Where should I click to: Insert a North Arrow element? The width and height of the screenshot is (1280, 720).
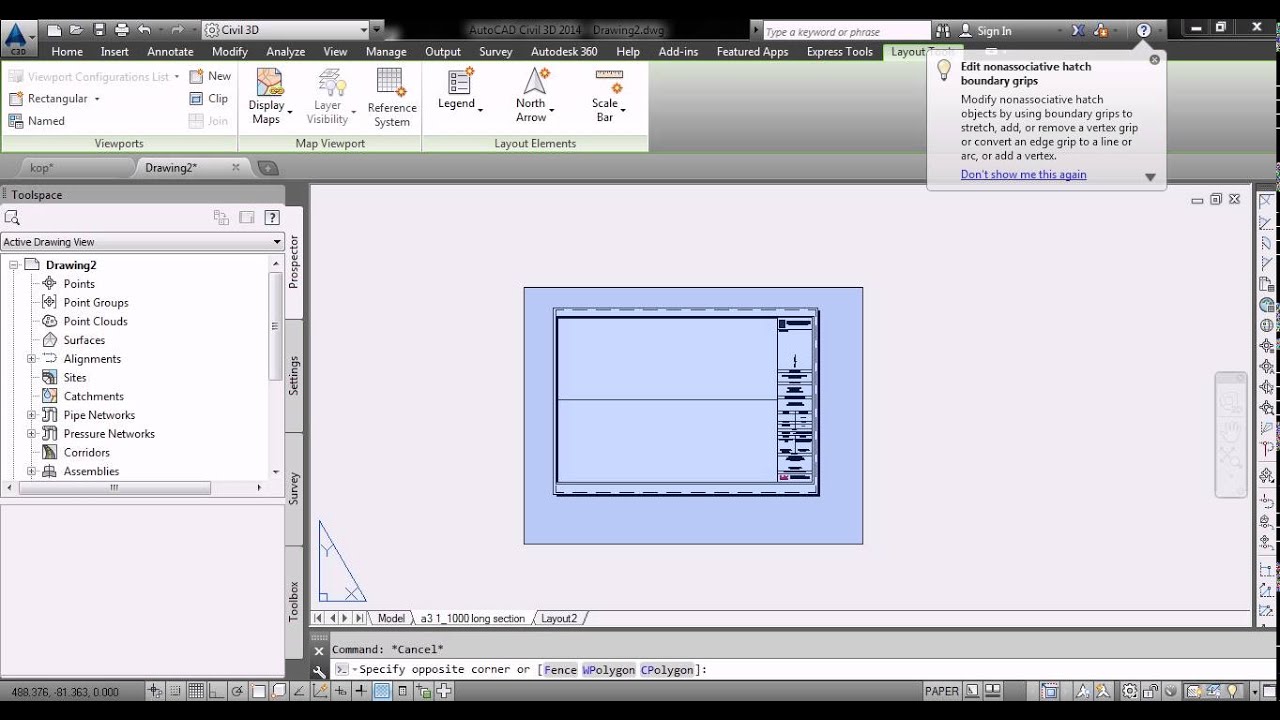click(x=535, y=95)
